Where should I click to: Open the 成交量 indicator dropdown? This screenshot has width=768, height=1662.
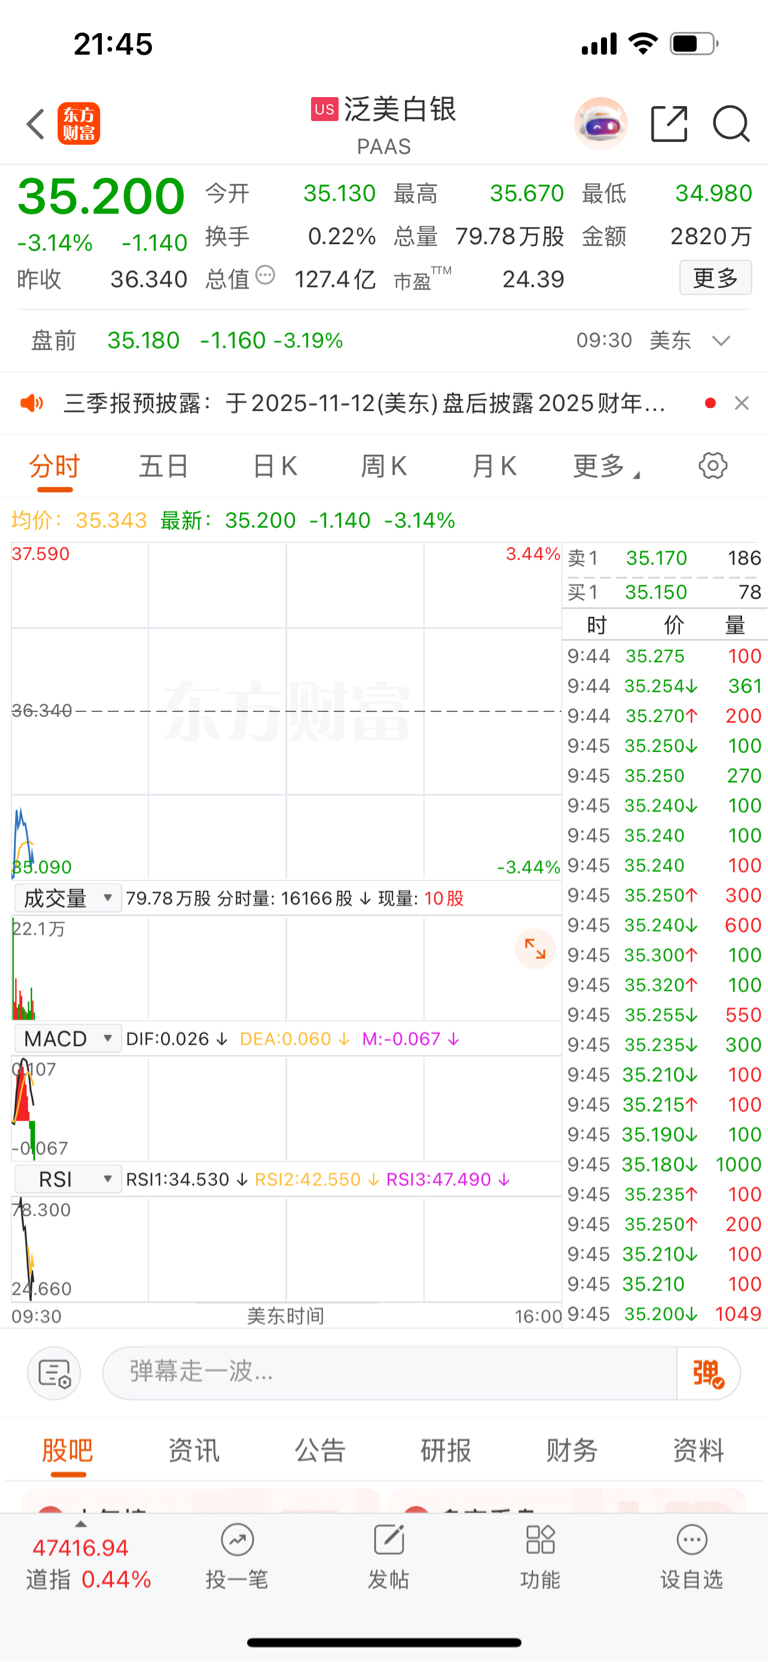(x=68, y=898)
